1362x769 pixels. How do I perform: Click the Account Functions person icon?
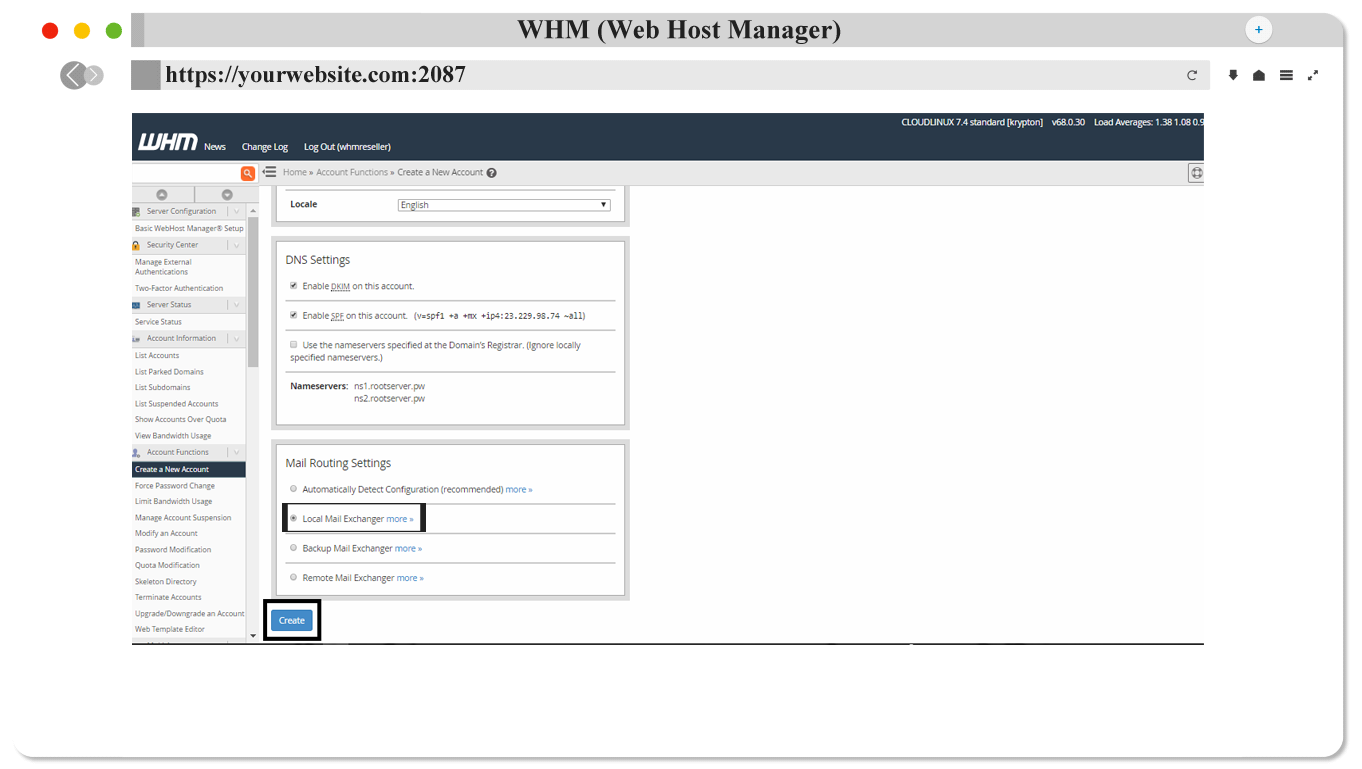click(136, 453)
